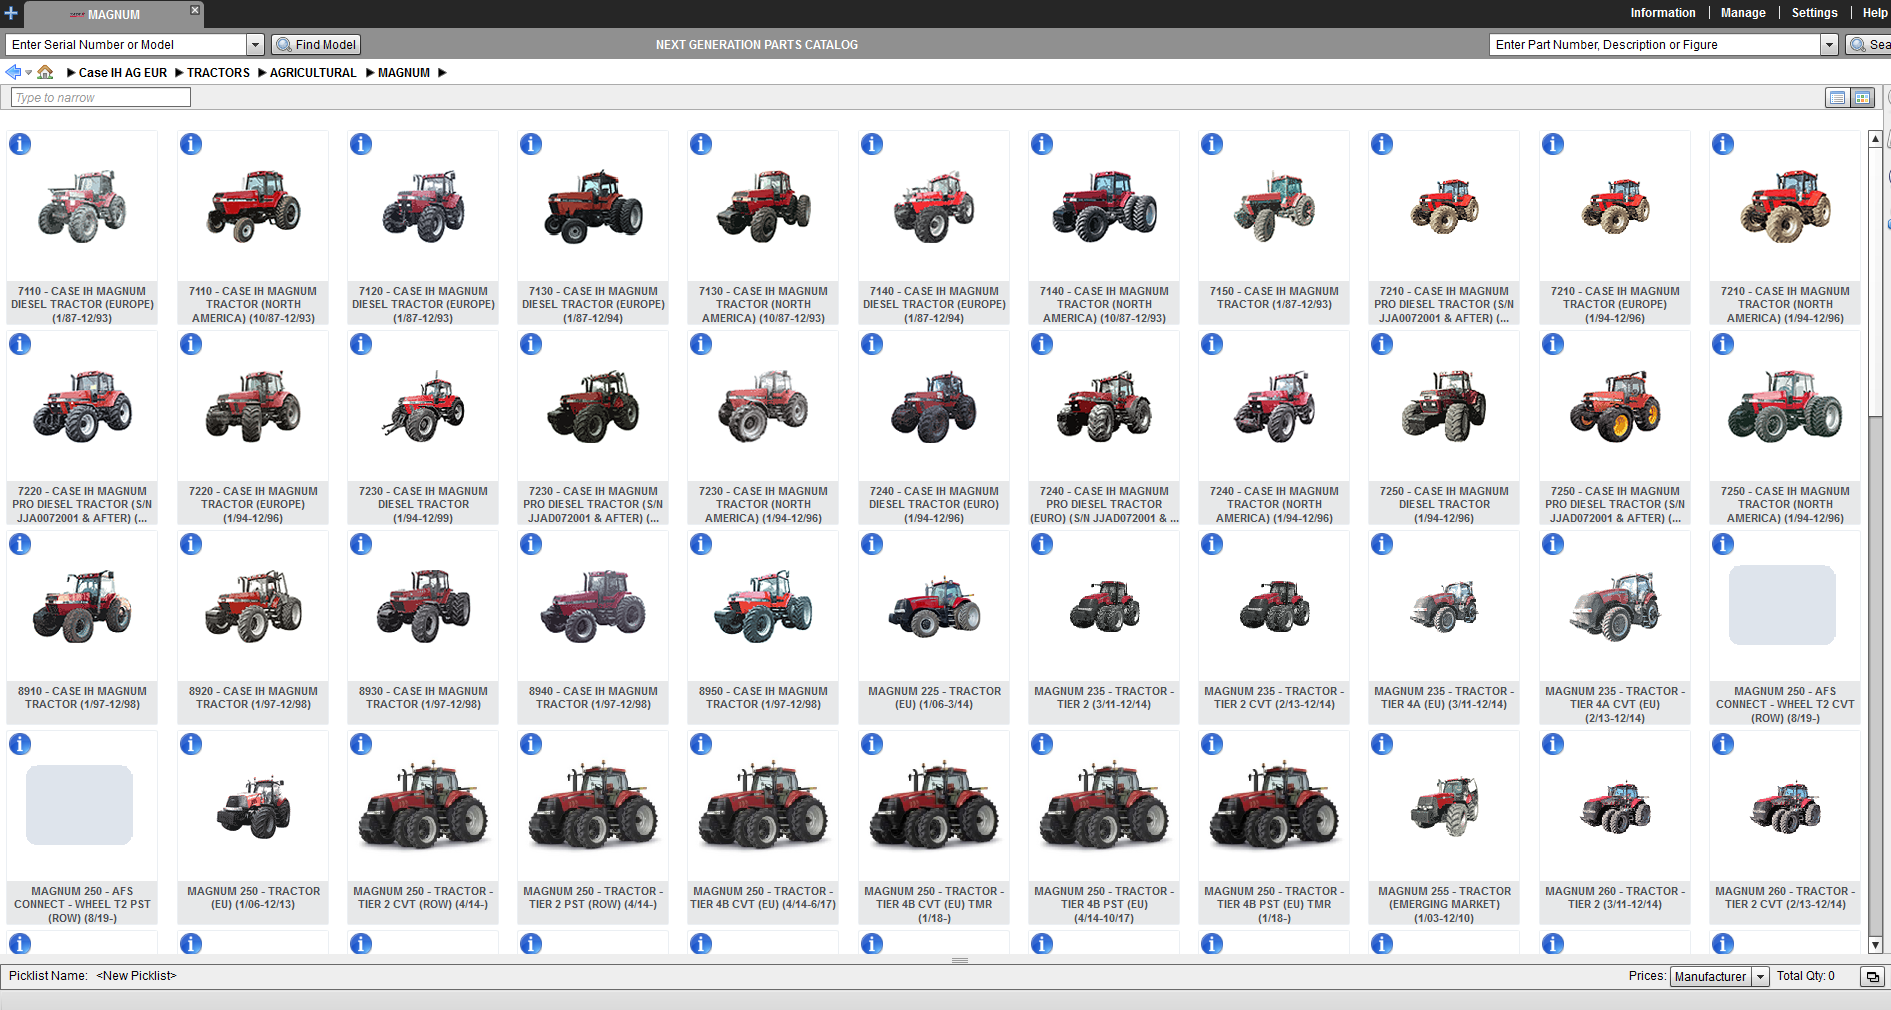Focus the Enter Serial Number or Model field
Screen dimensions: 1891x1010
tap(126, 45)
